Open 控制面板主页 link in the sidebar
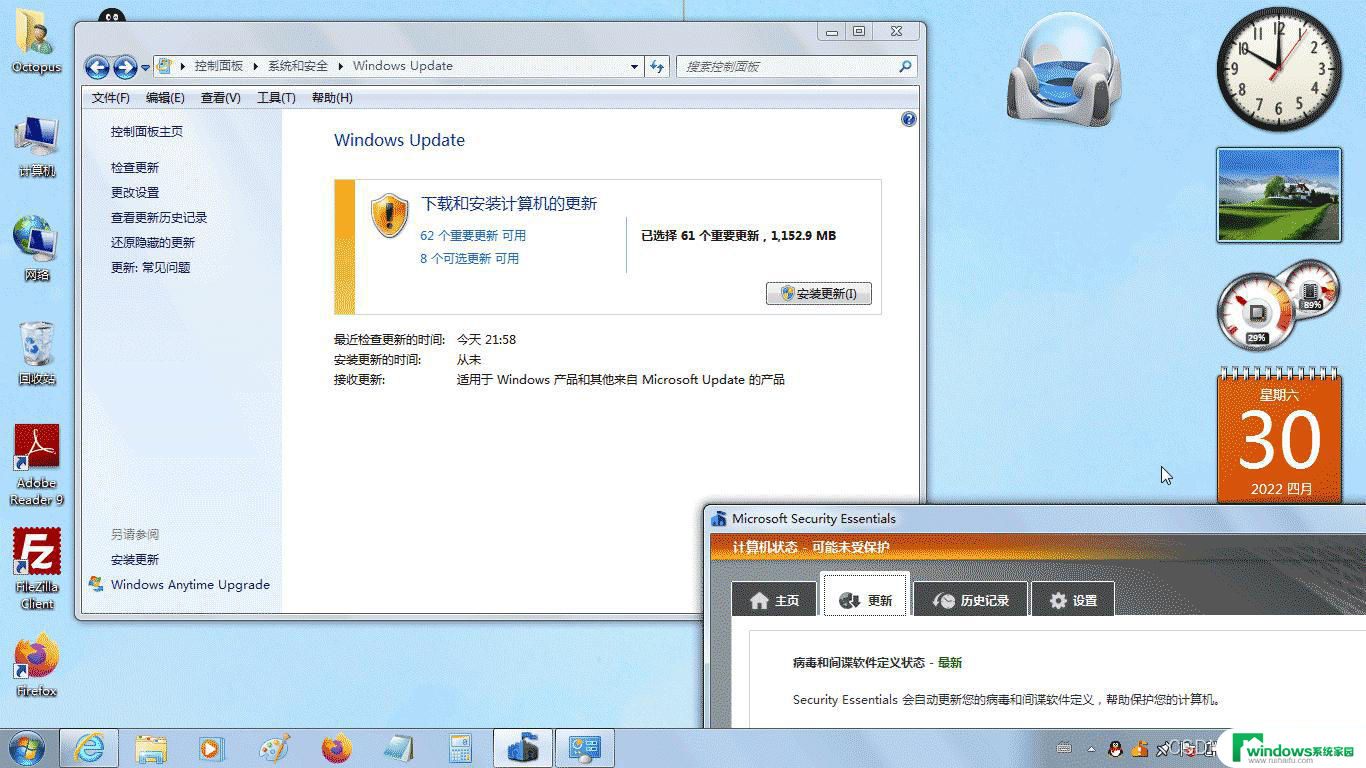The height and width of the screenshot is (768, 1366). 146,132
